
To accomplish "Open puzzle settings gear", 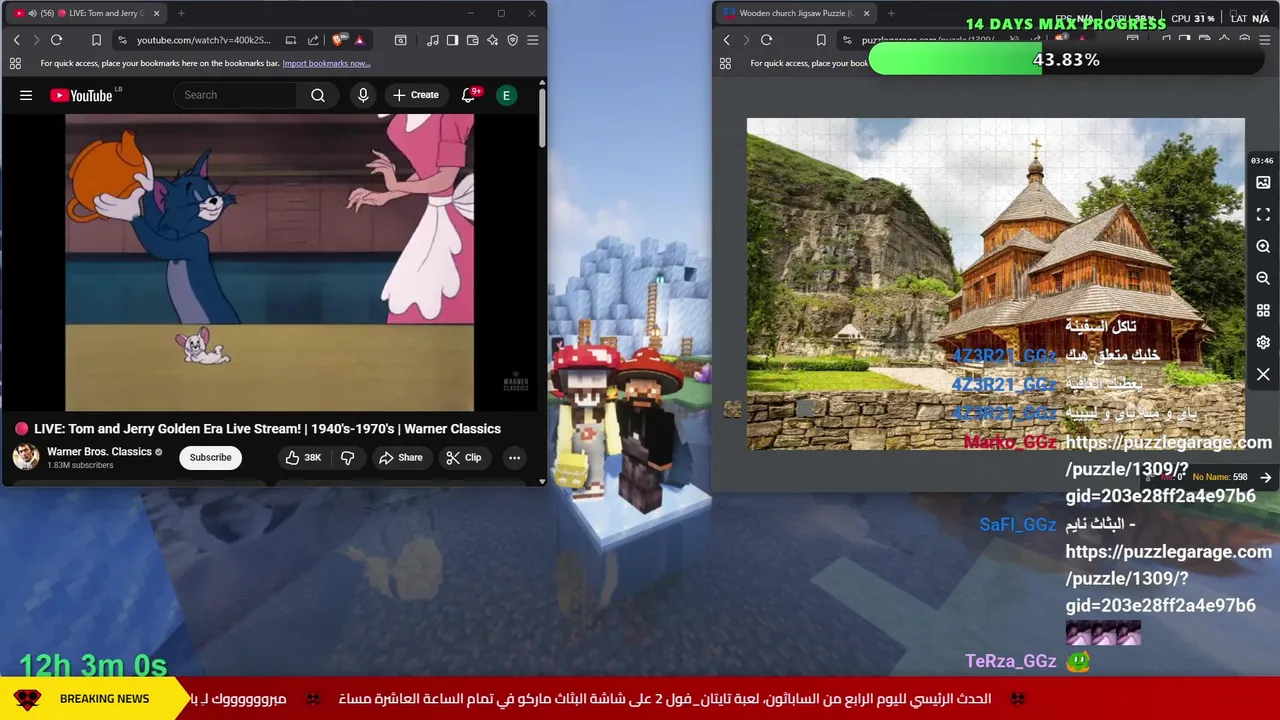I will tap(1263, 343).
